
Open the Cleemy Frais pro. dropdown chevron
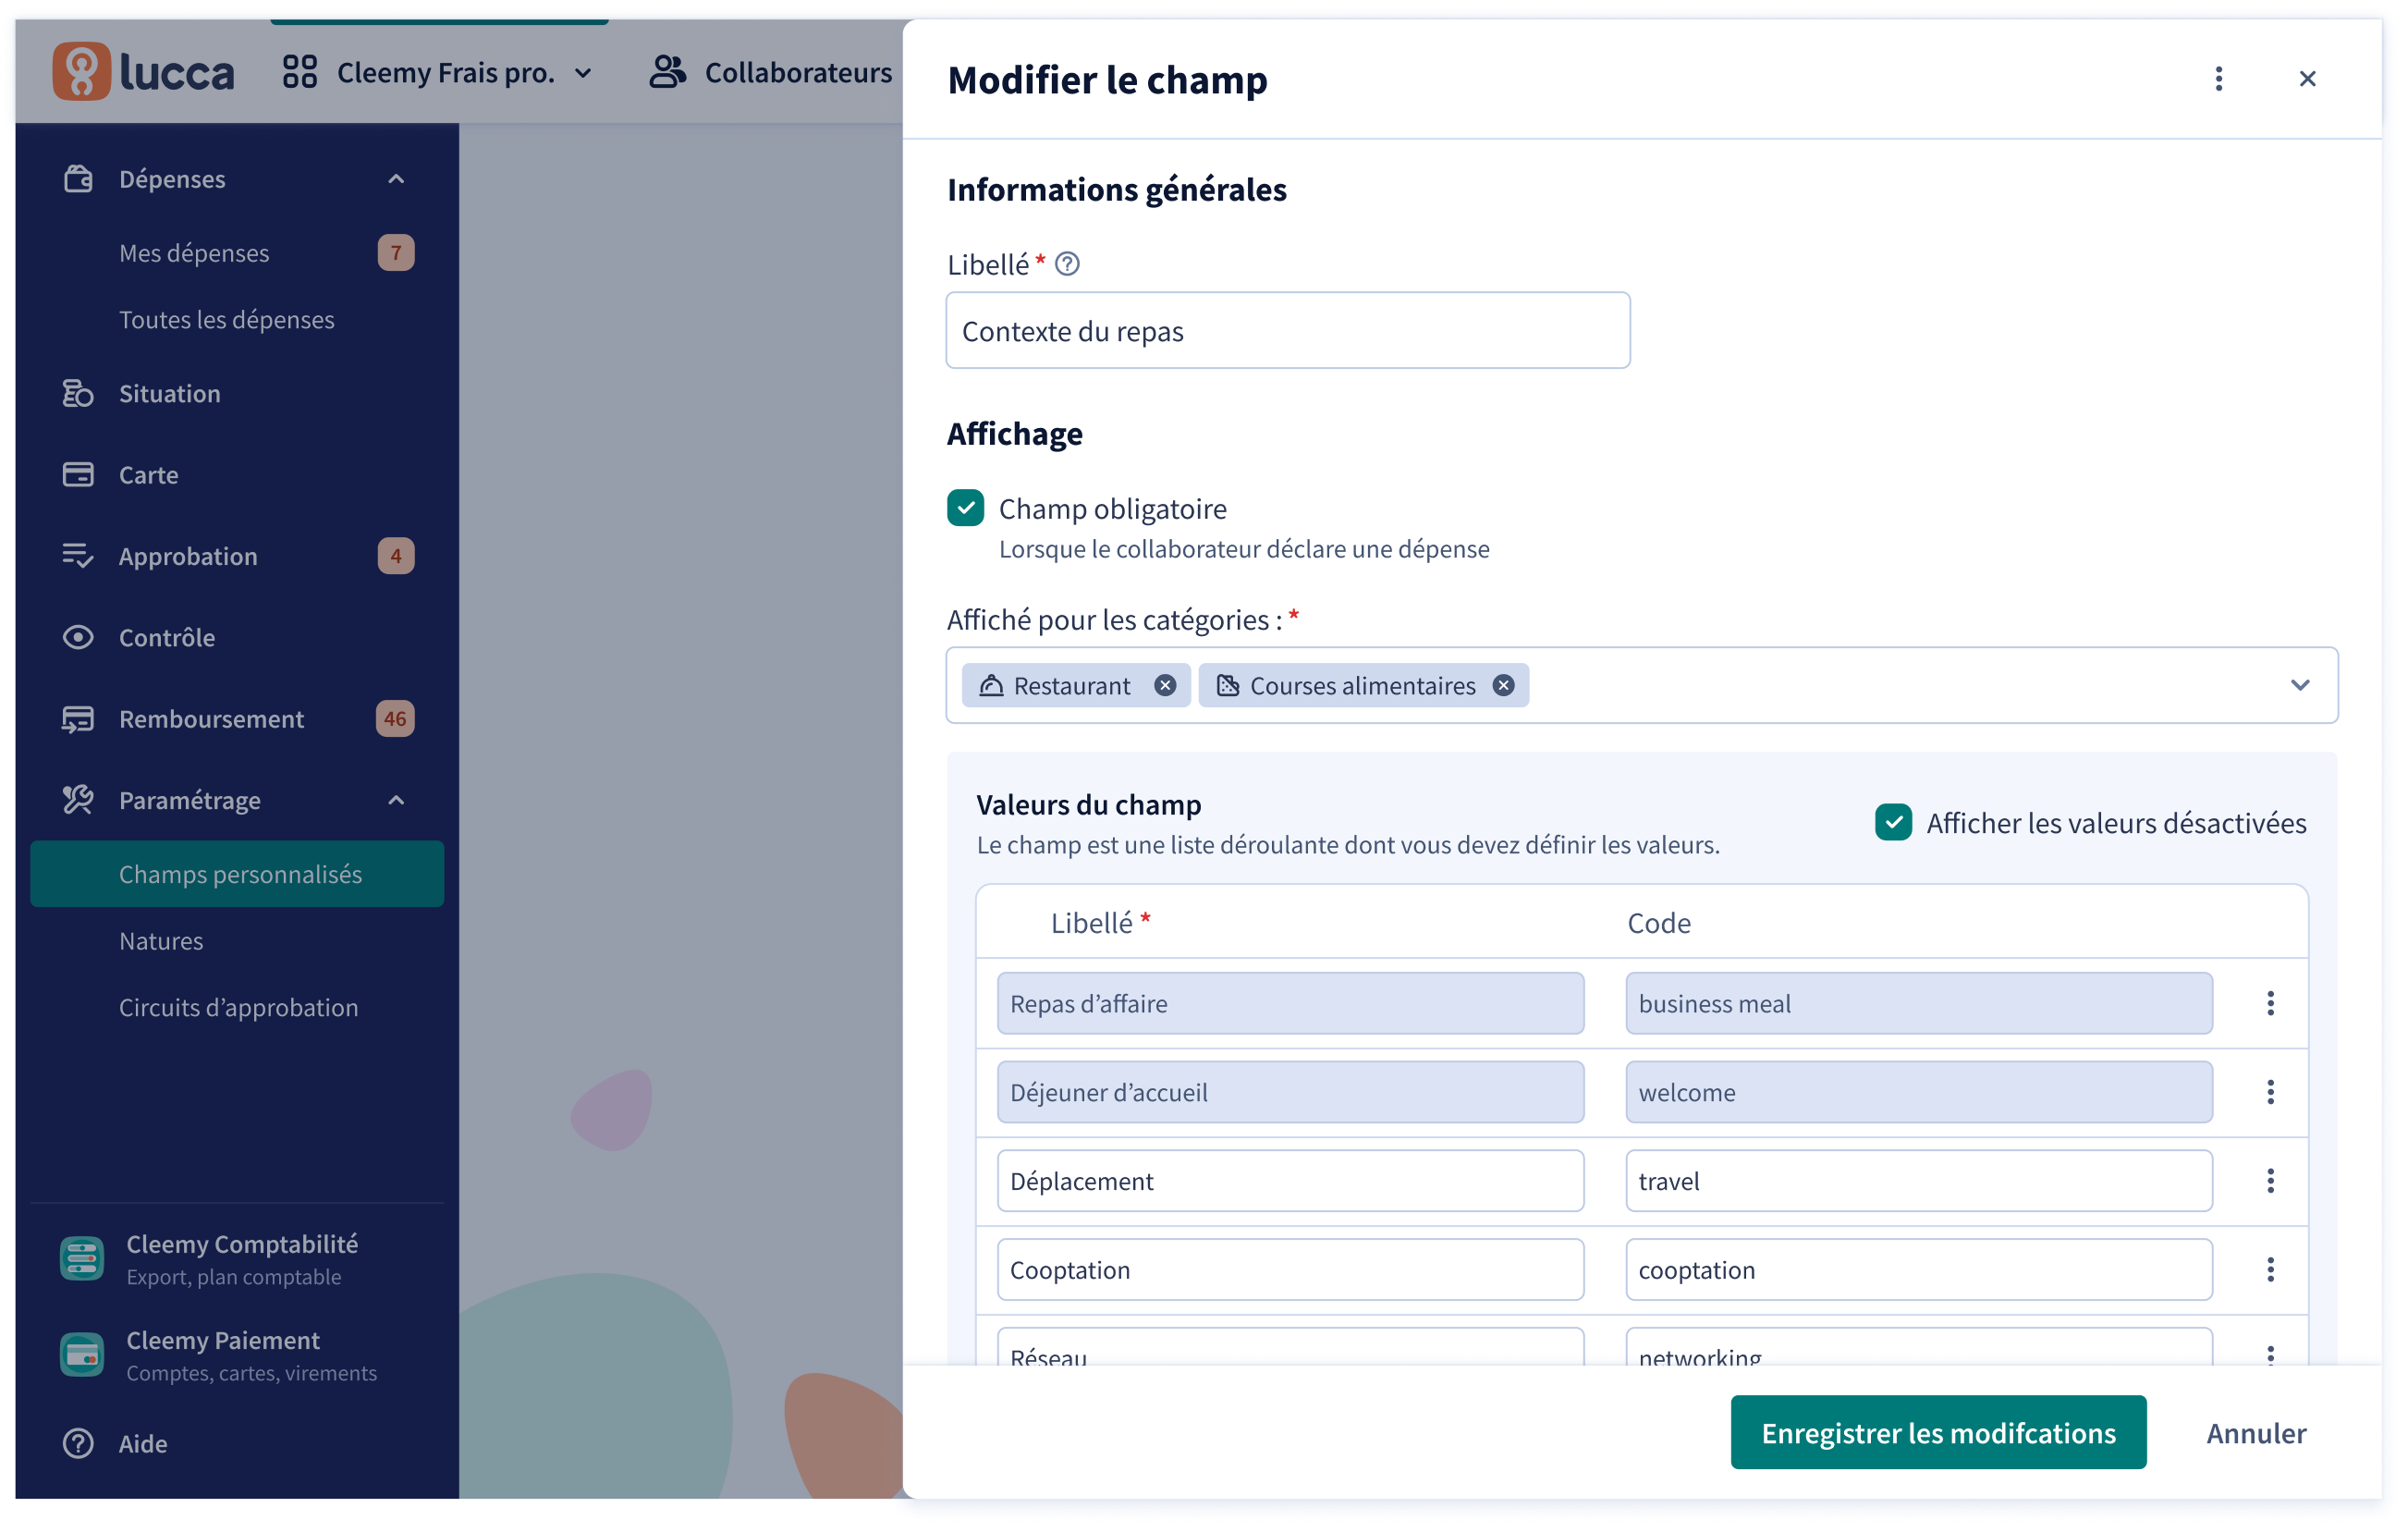pos(583,73)
